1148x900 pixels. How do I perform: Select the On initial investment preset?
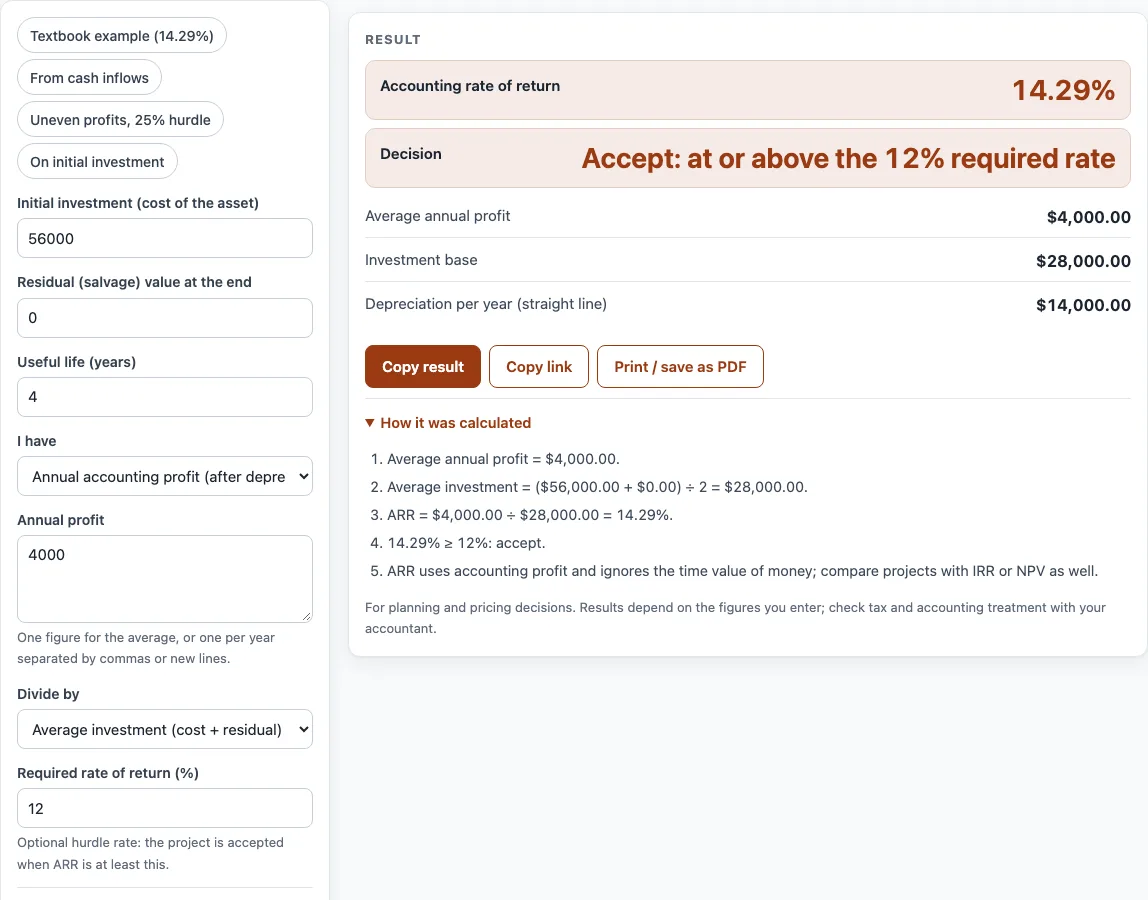pyautogui.click(x=97, y=162)
